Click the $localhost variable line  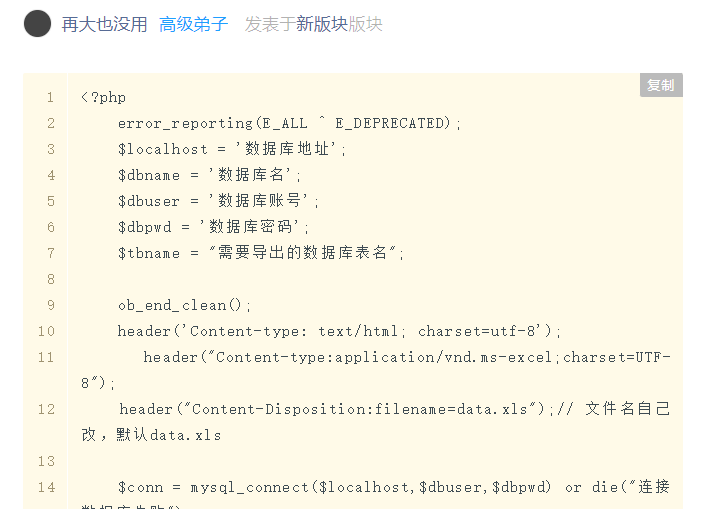pos(232,149)
